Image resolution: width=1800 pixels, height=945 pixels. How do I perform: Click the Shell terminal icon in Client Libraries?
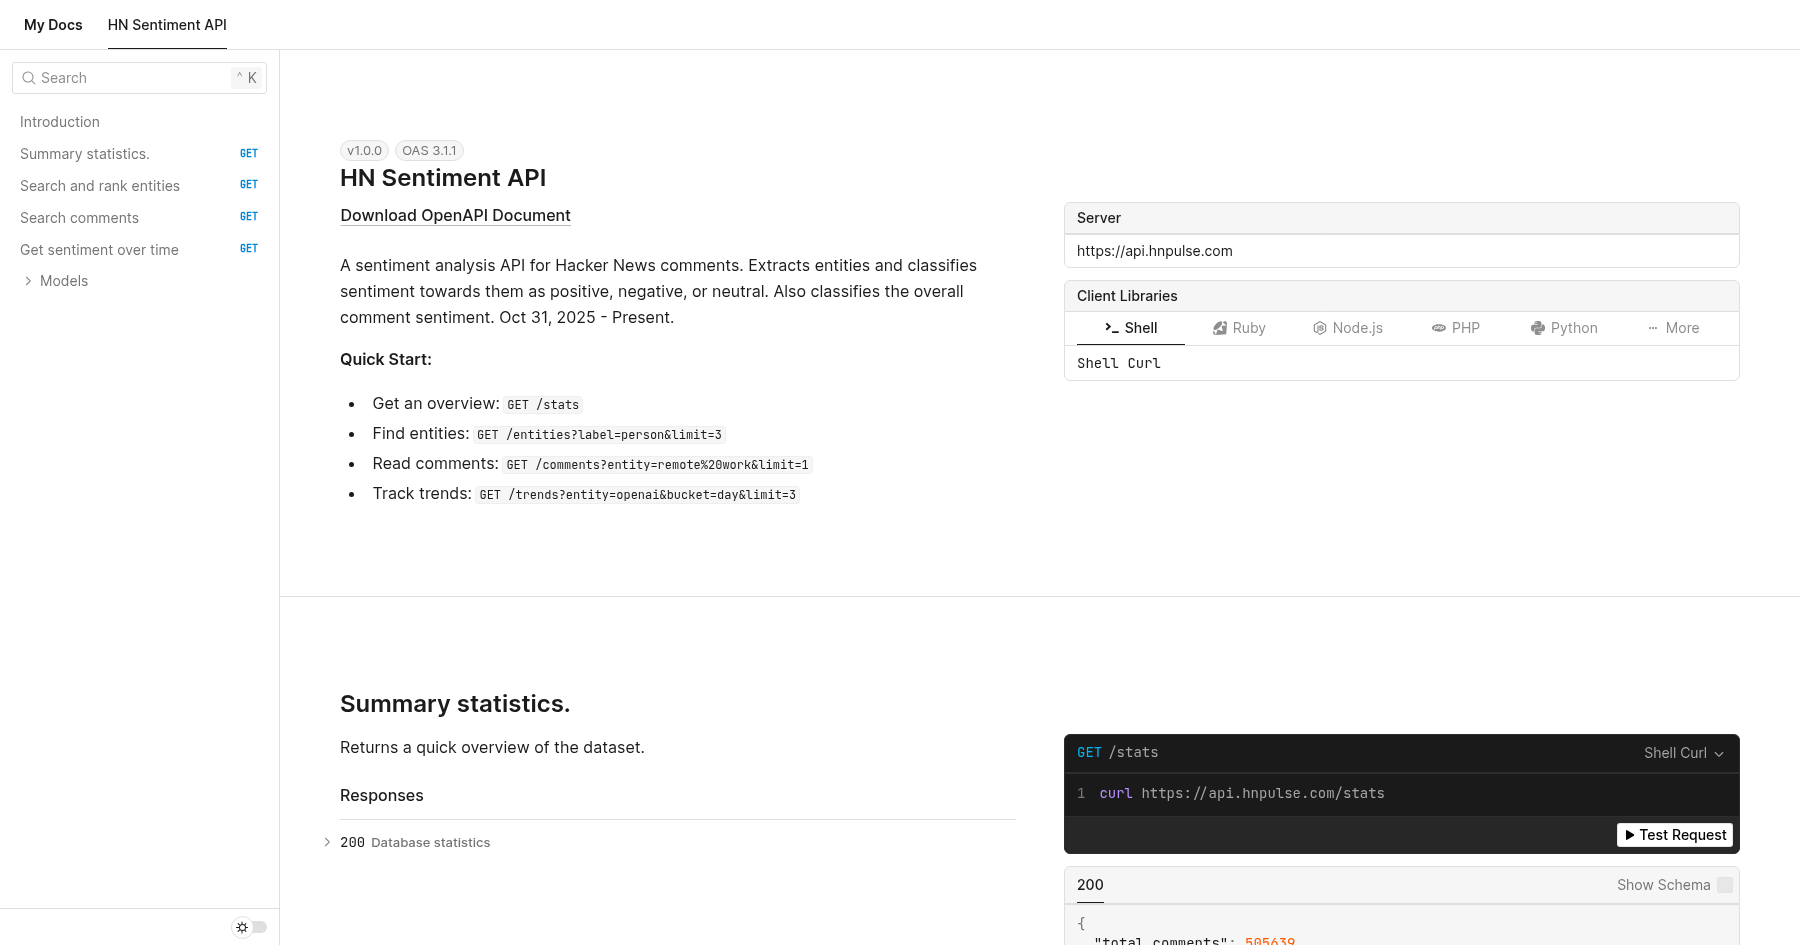[1110, 328]
